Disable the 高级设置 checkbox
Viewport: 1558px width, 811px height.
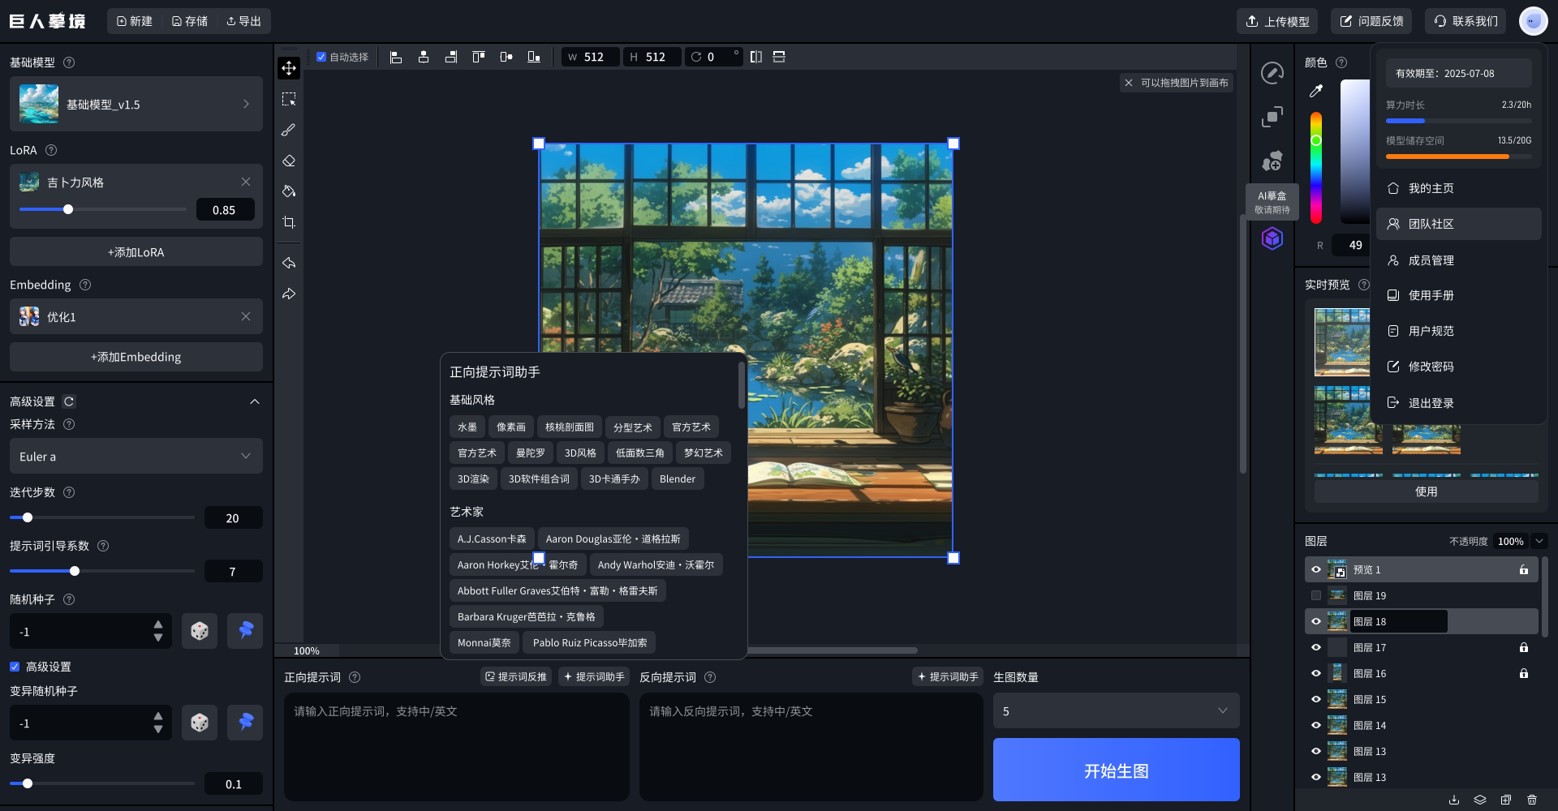click(x=14, y=666)
